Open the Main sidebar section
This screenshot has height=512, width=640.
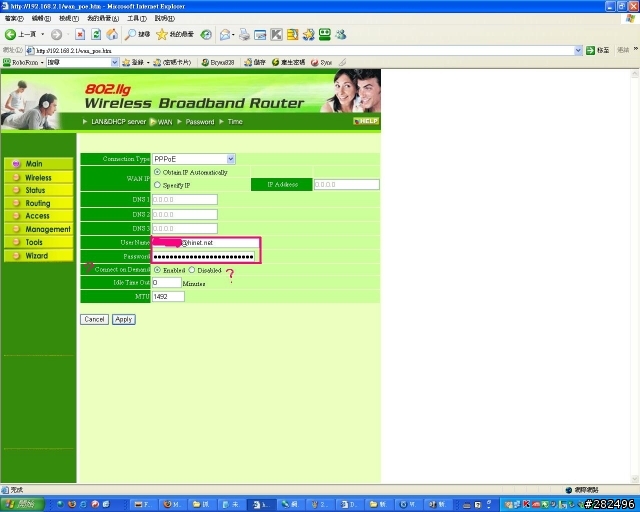38,164
